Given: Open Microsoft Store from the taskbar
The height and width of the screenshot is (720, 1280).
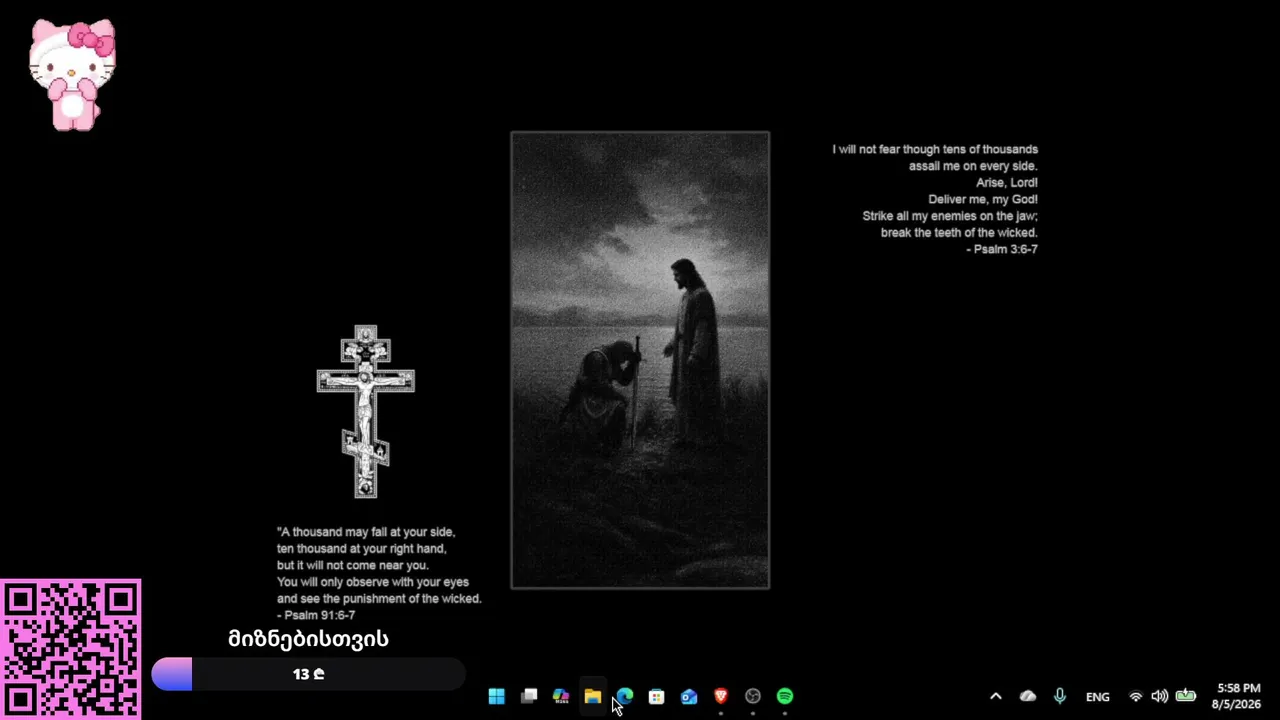Looking at the screenshot, I should click(x=657, y=696).
